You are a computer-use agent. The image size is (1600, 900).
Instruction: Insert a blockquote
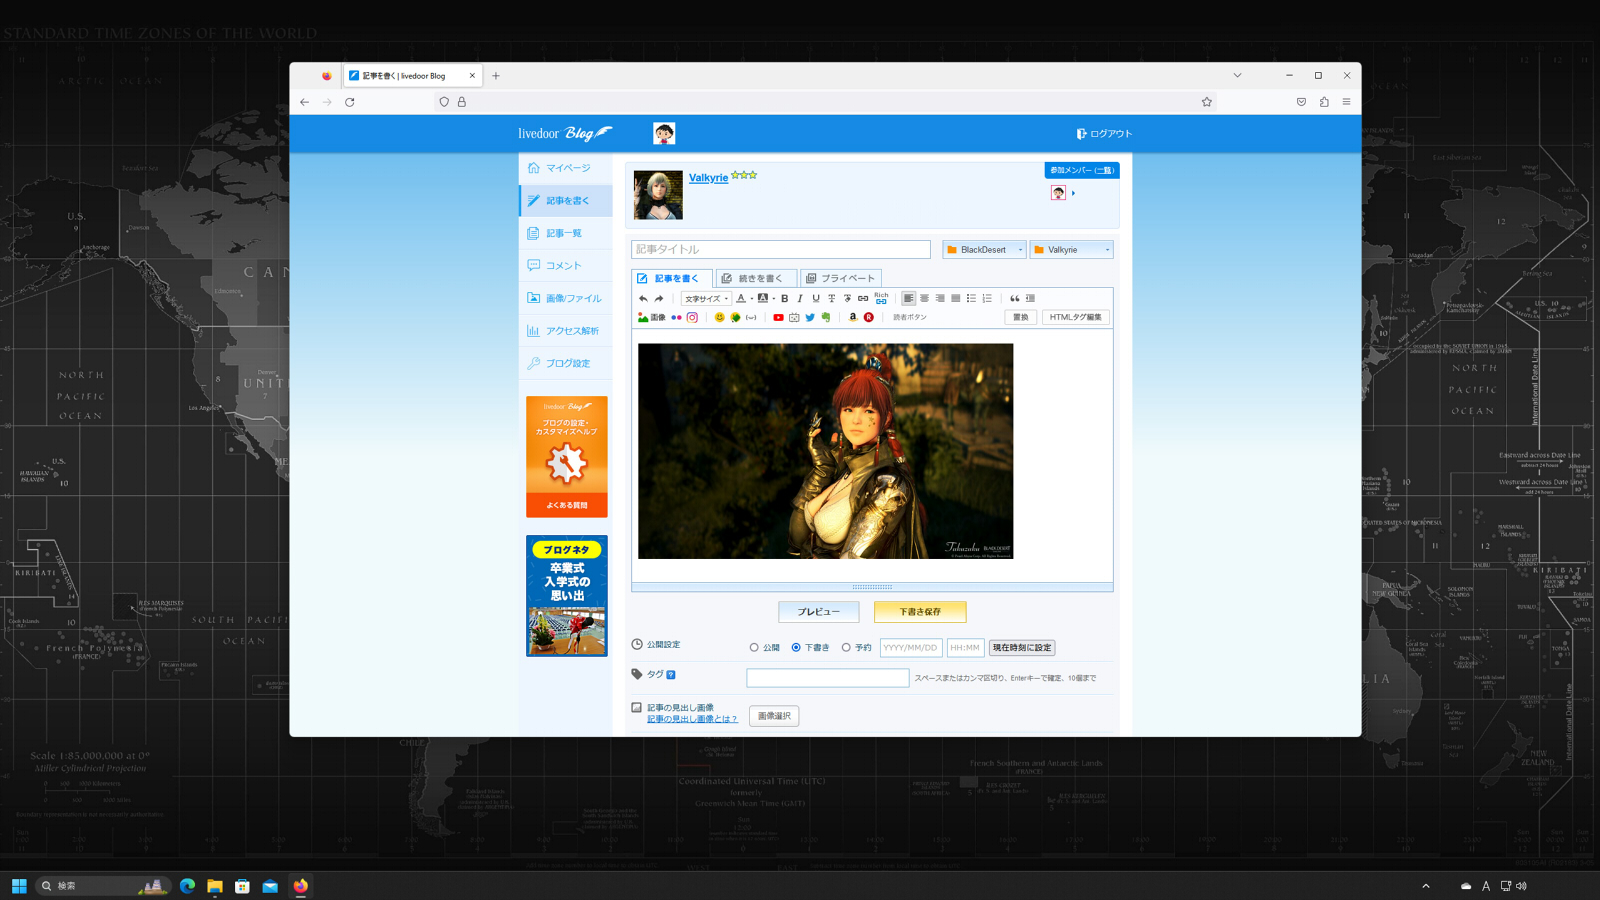click(x=1015, y=298)
